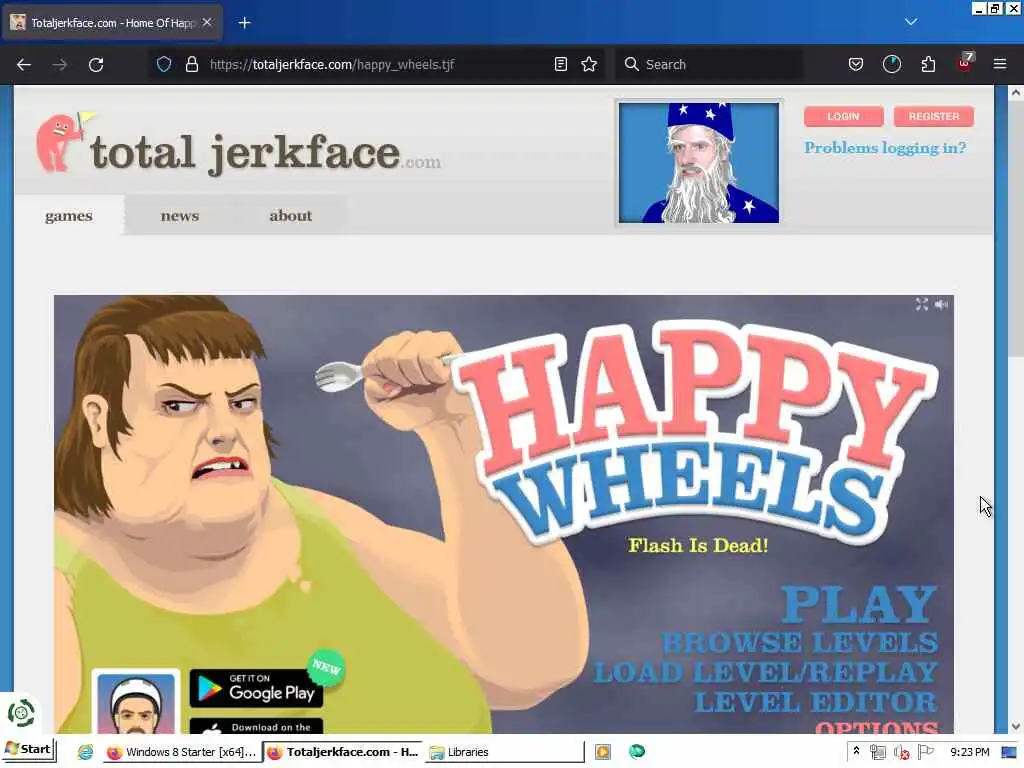Choose BROWSE LEVELS in the game menu
The height and width of the screenshot is (768, 1024).
pyautogui.click(x=800, y=643)
